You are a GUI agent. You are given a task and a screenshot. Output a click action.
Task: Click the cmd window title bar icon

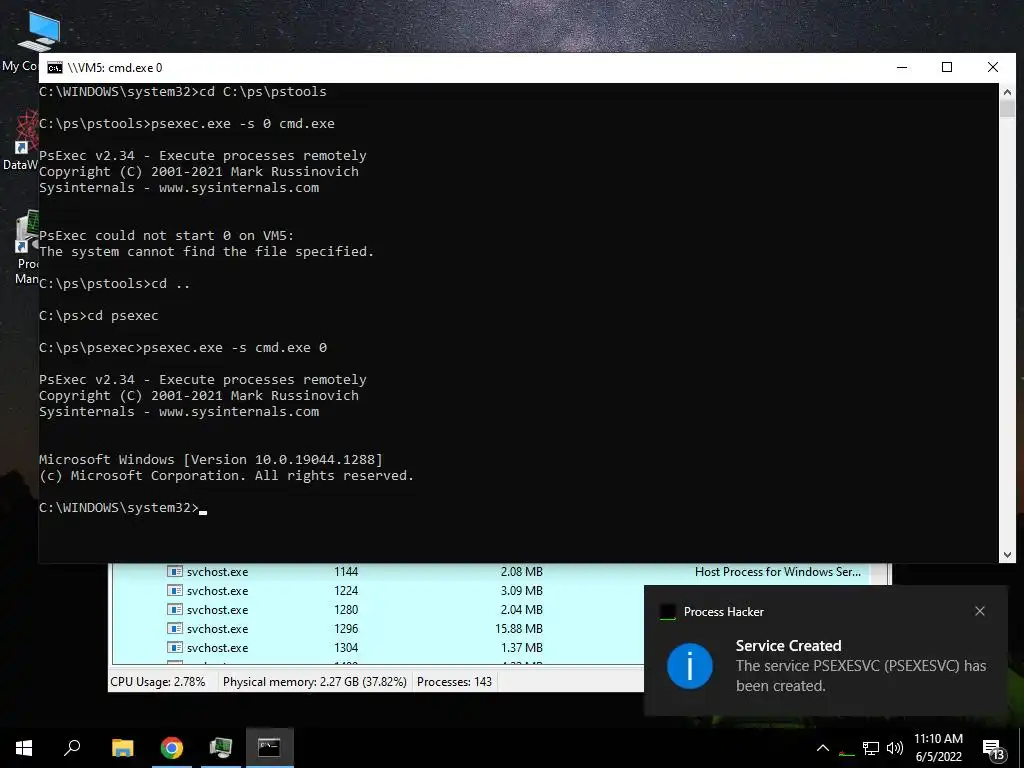click(x=55, y=68)
